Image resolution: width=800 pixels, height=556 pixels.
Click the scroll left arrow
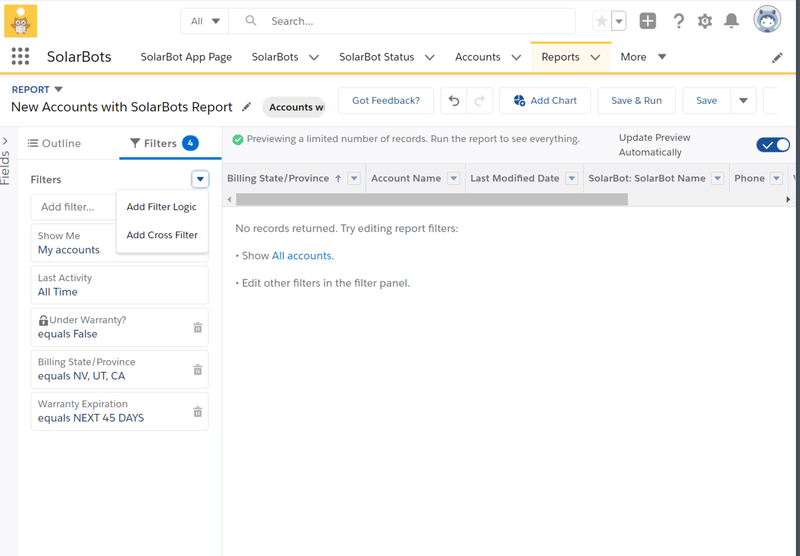coord(230,199)
